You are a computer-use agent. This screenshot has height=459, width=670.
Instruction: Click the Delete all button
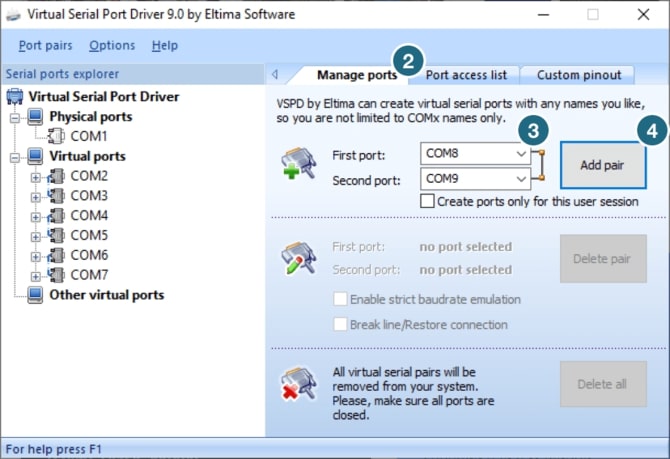pyautogui.click(x=603, y=384)
